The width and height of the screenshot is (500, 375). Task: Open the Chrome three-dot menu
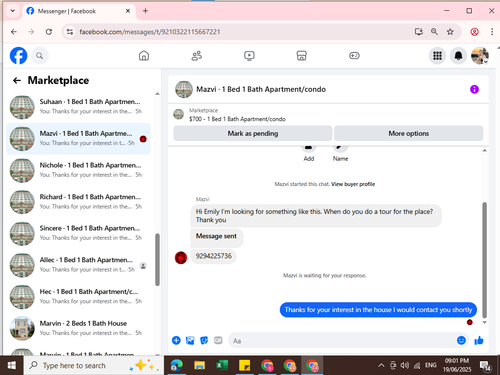point(492,32)
